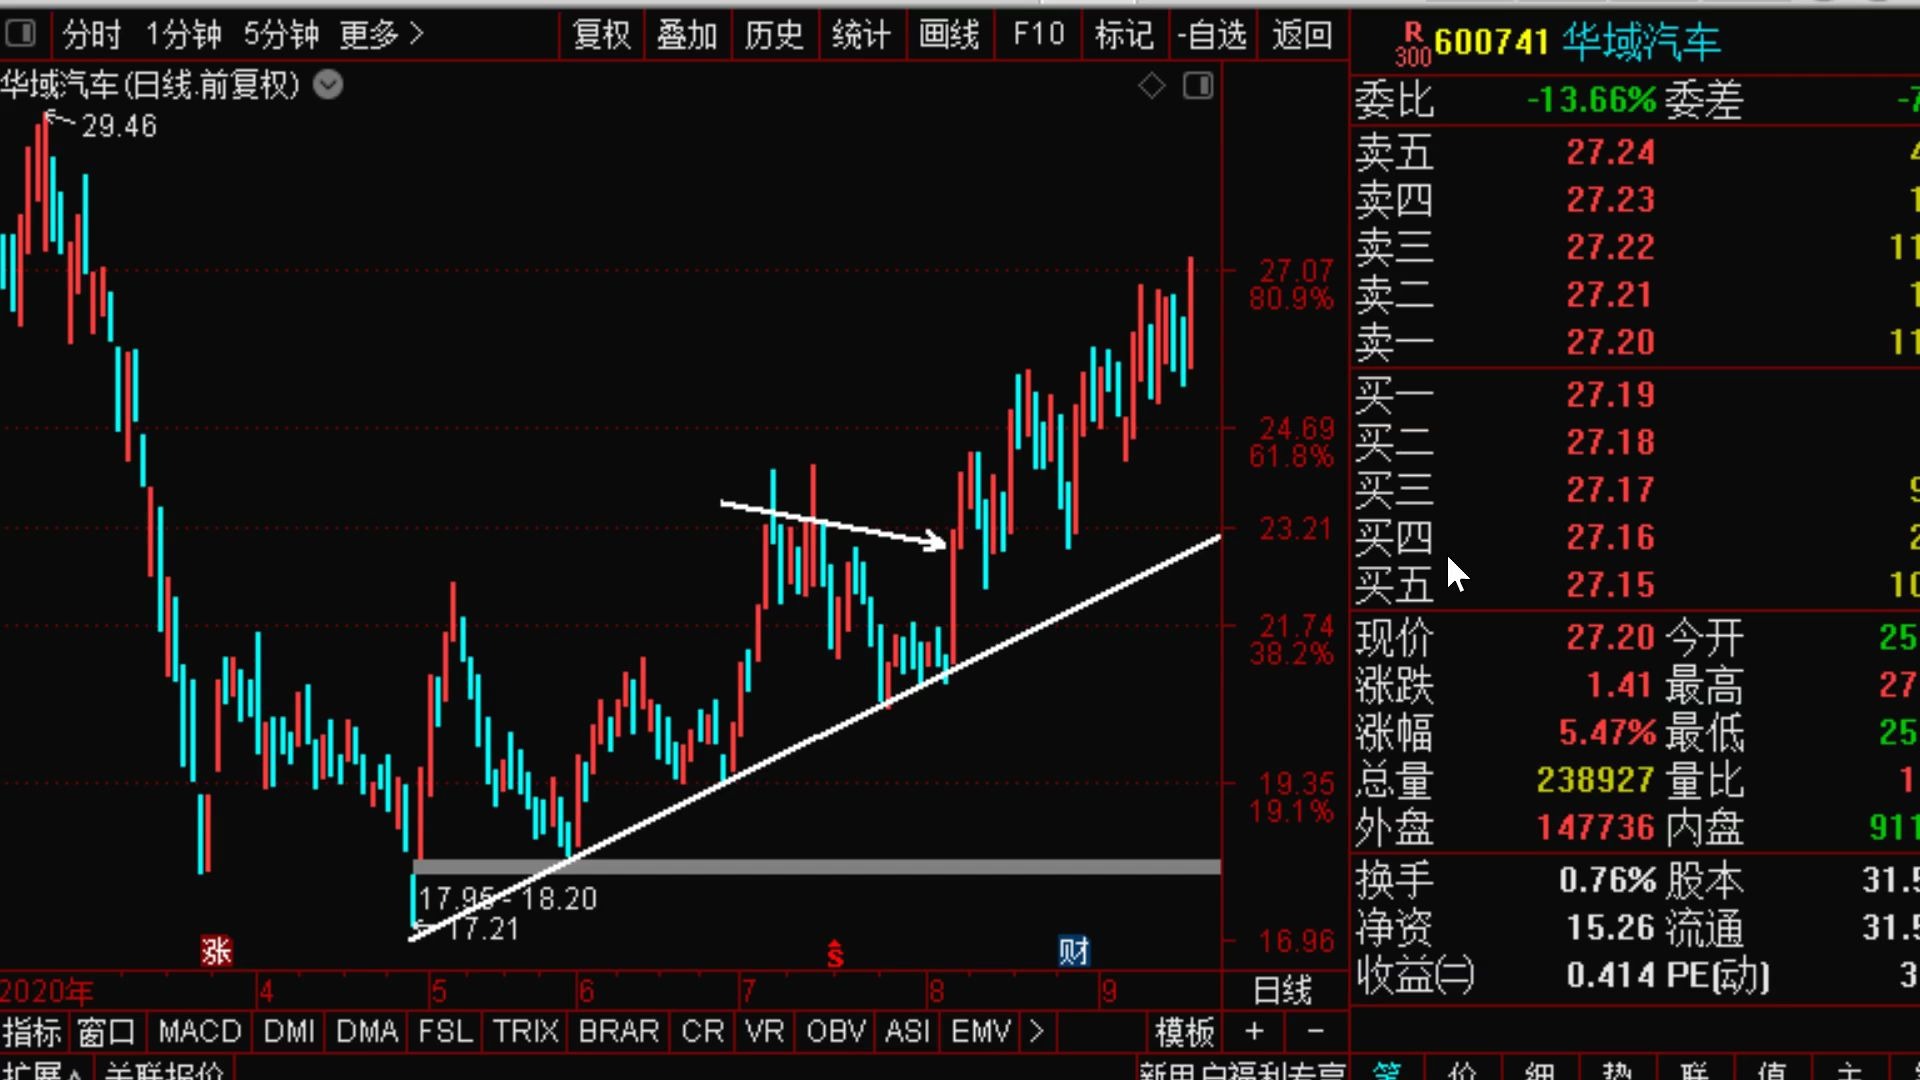
Task: Open the 笔 tick tab at bottom right
Action: tap(1387, 1071)
